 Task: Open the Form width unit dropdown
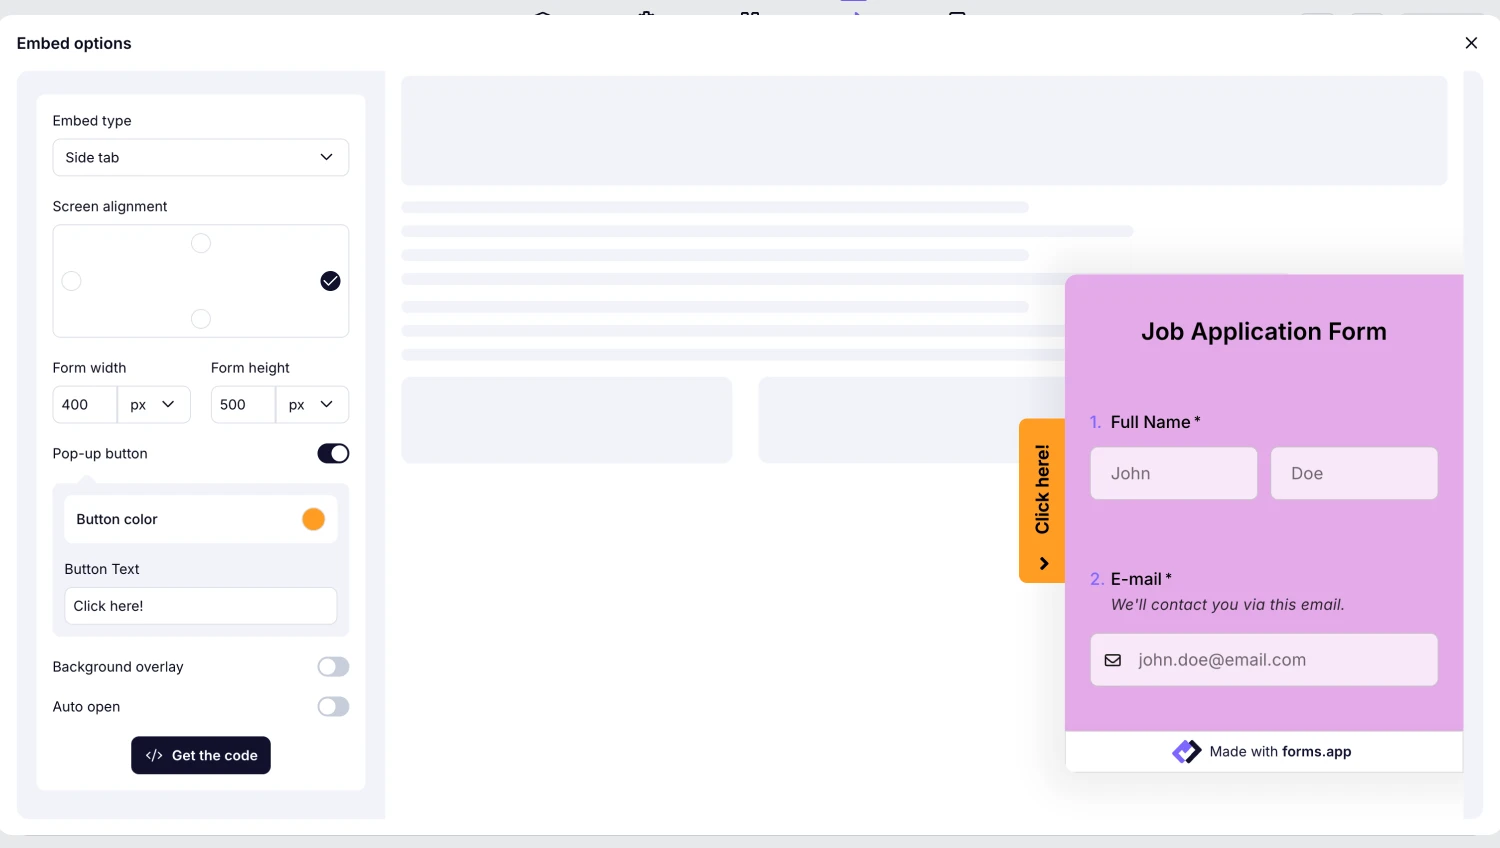(x=153, y=405)
